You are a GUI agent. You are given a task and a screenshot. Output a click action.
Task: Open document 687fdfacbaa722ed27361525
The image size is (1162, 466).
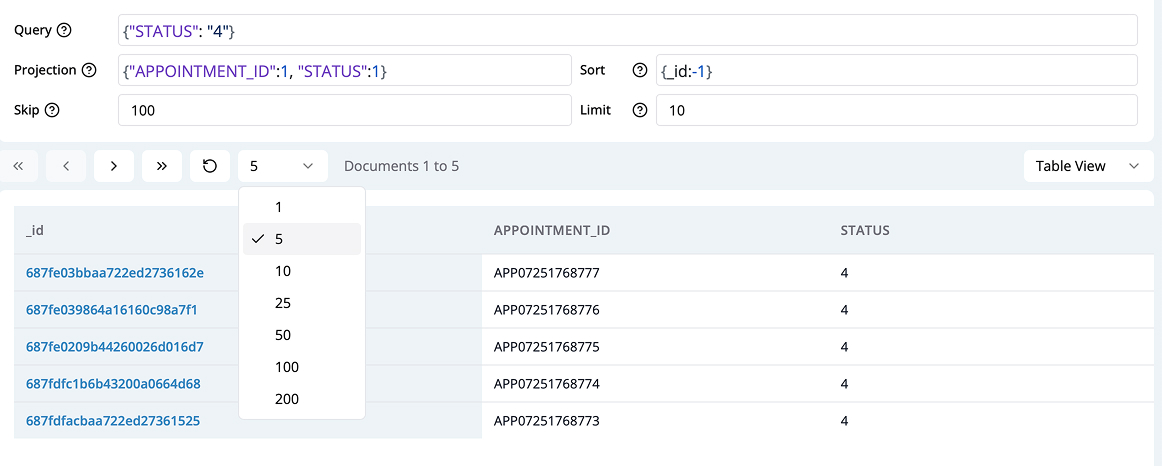[x=113, y=421]
